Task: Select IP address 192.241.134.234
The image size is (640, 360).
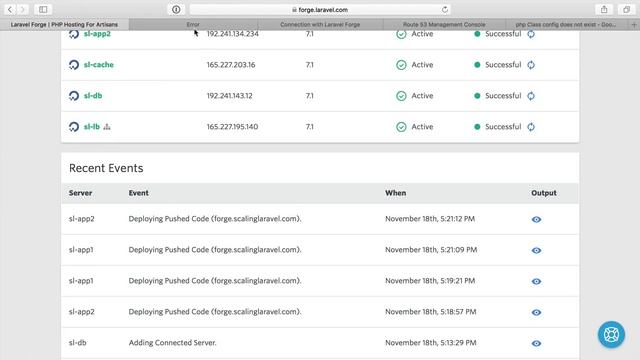Action: point(233,34)
